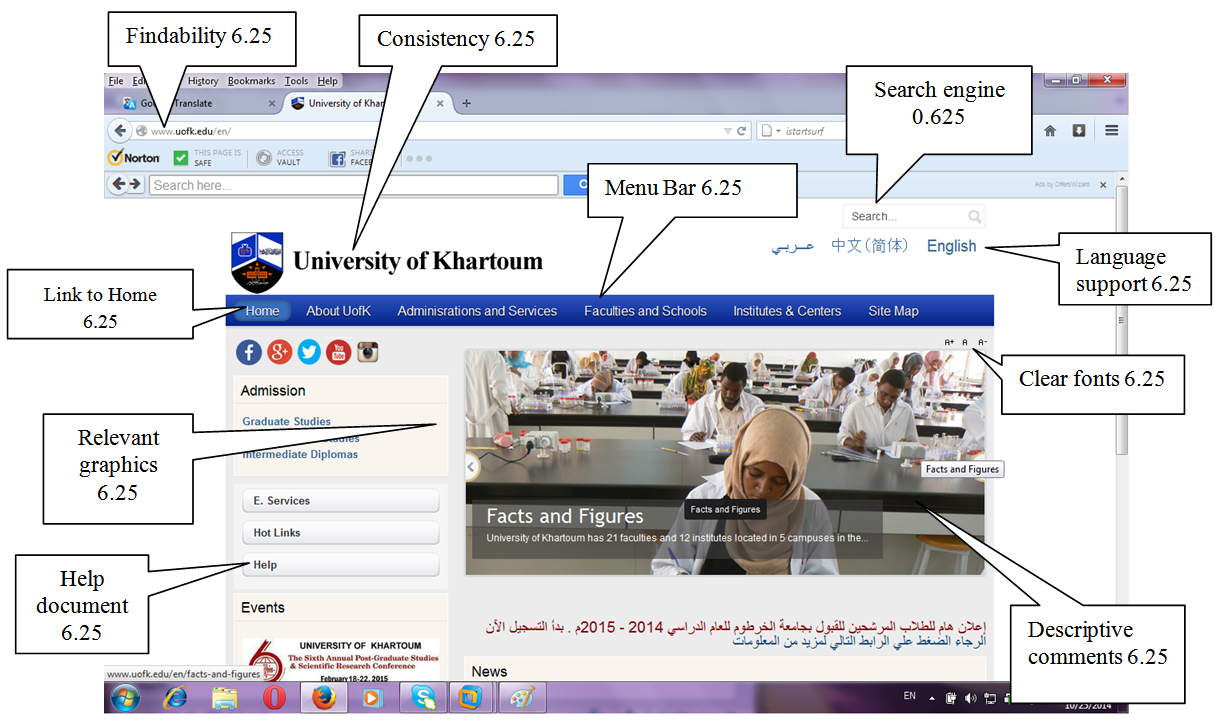Expand the E. Services sidebar section
Image resolution: width=1221 pixels, height=727 pixels.
tap(340, 501)
